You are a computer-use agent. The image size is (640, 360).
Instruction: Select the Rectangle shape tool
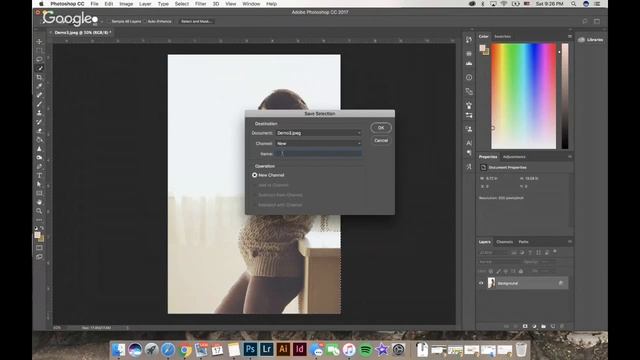pyautogui.click(x=39, y=193)
